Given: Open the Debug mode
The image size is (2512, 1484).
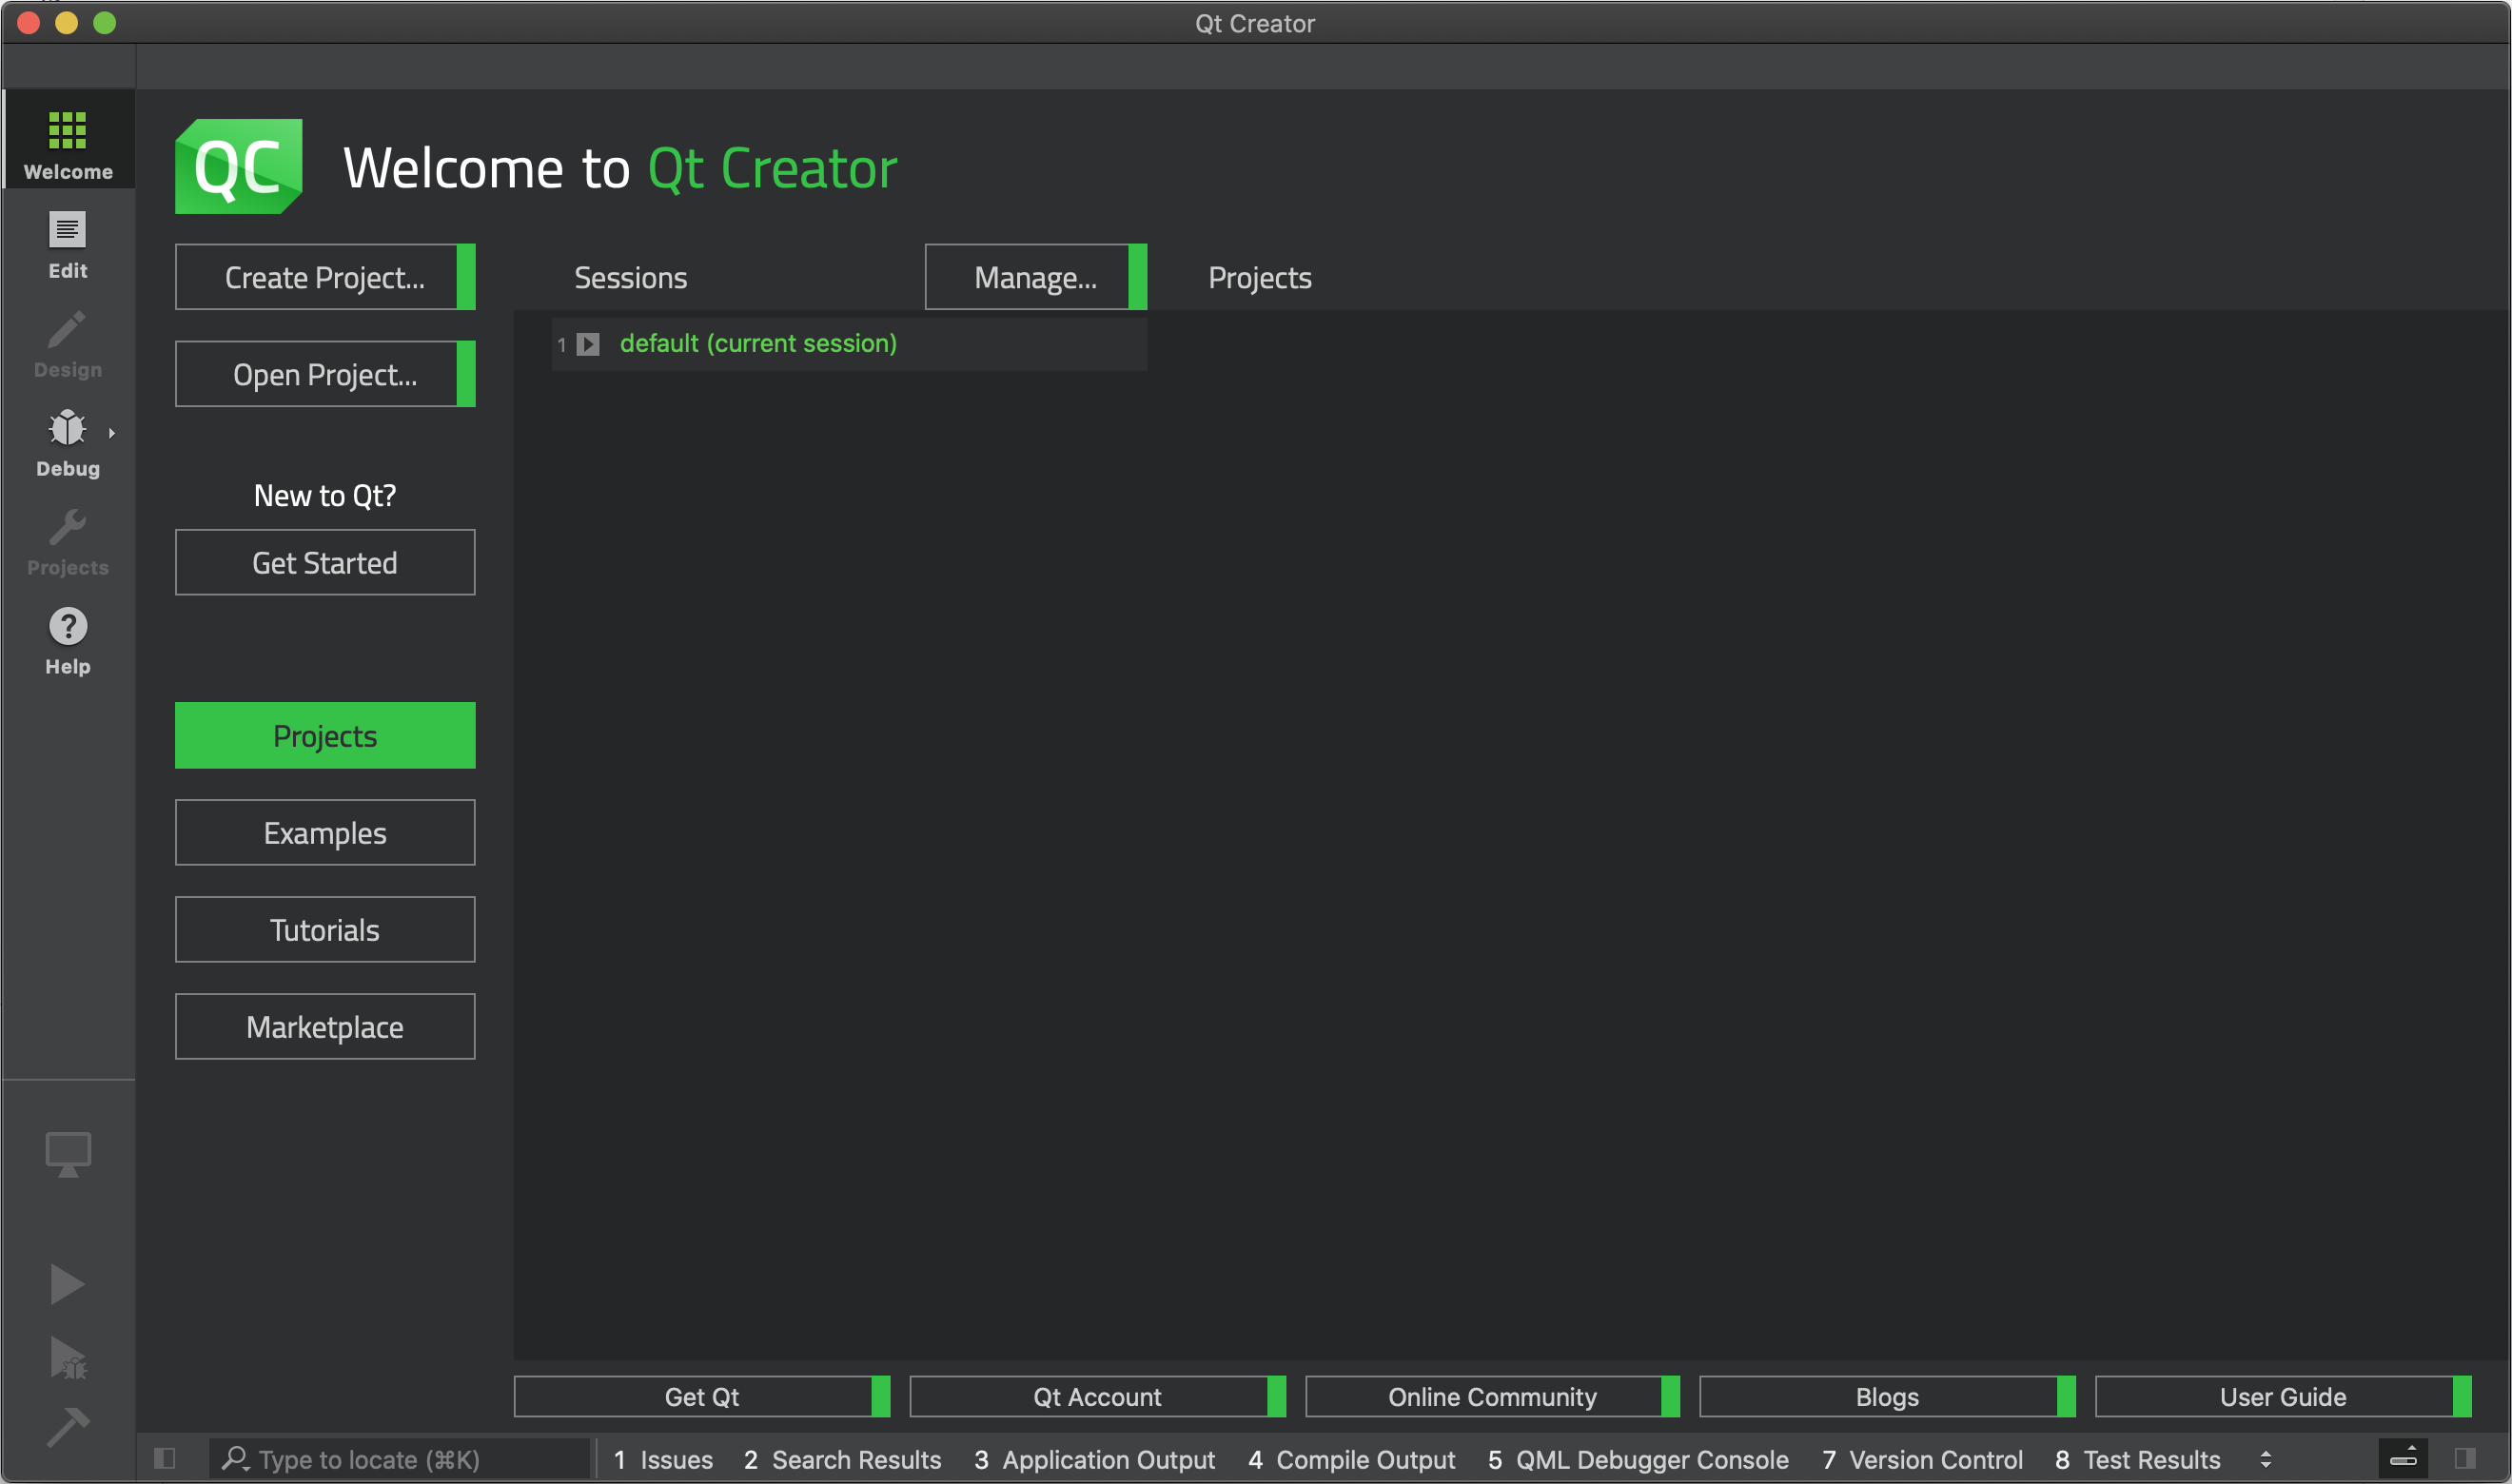Looking at the screenshot, I should tap(68, 441).
